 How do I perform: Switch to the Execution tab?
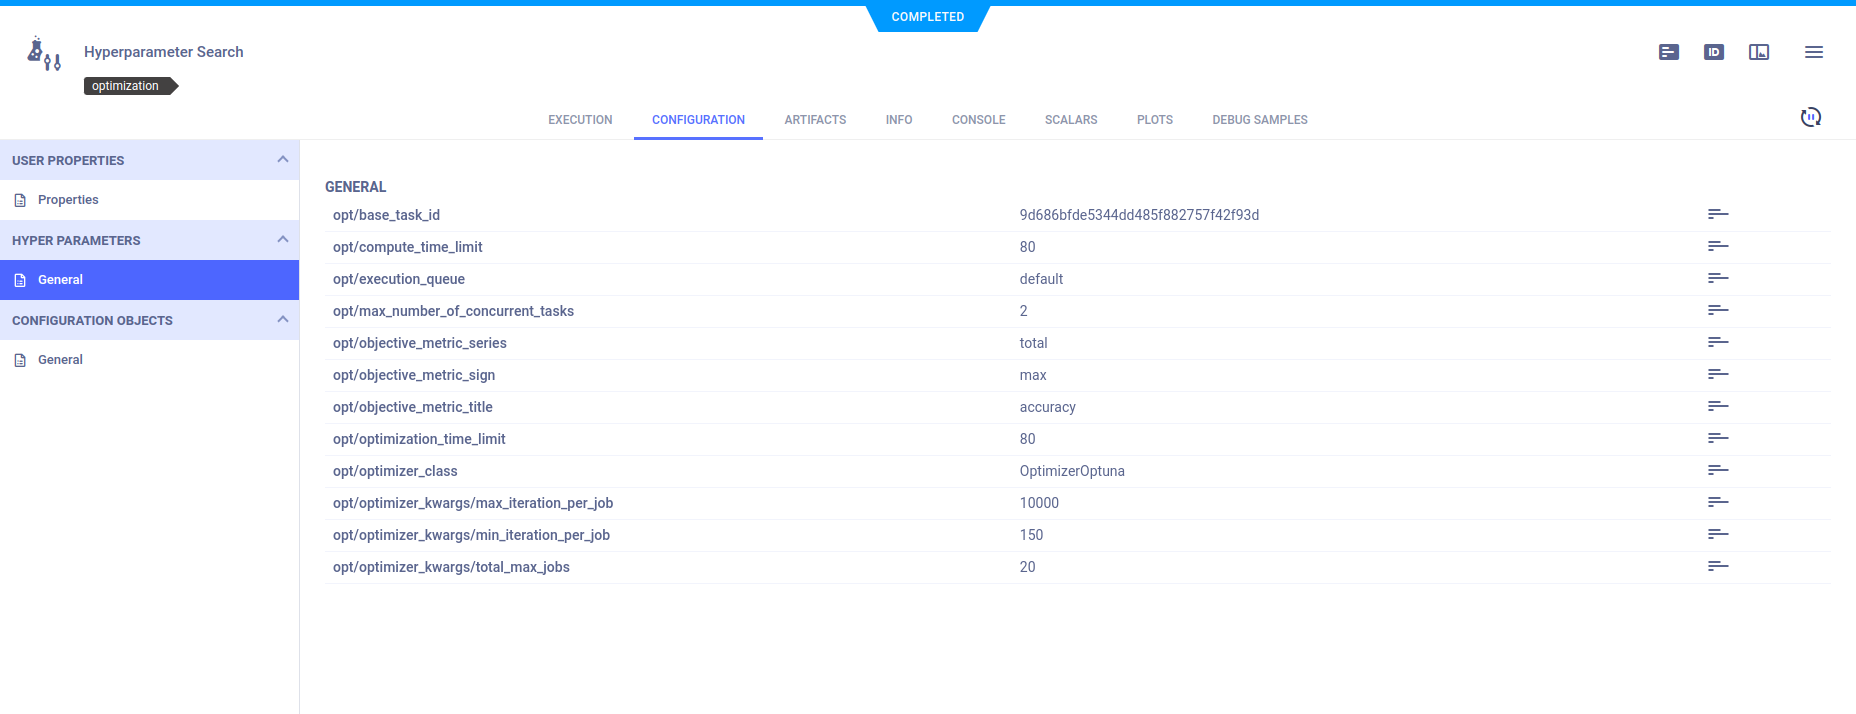click(580, 120)
